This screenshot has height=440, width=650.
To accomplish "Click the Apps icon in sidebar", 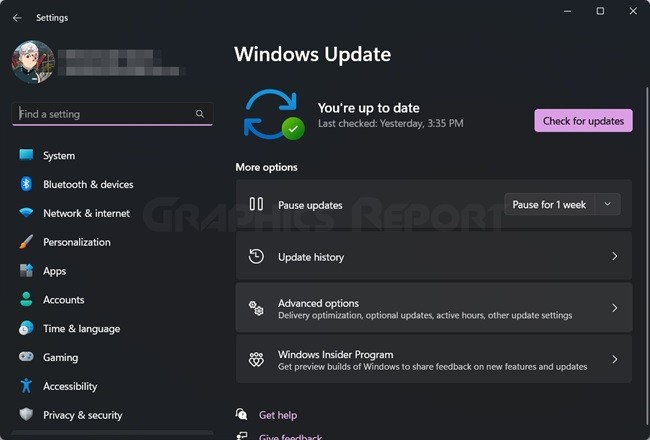I will [26, 270].
